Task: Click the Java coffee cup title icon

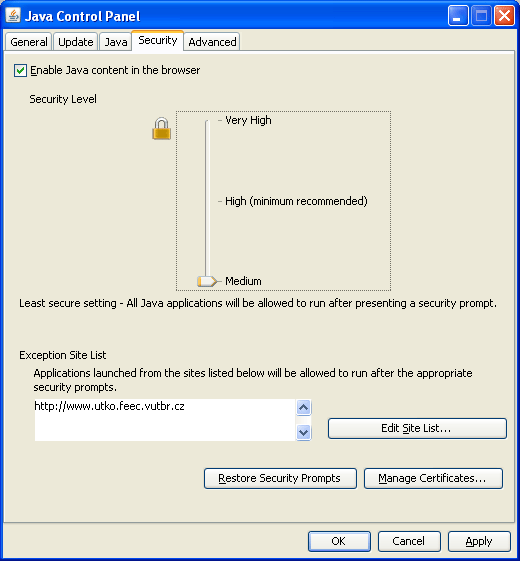Action: (13, 15)
